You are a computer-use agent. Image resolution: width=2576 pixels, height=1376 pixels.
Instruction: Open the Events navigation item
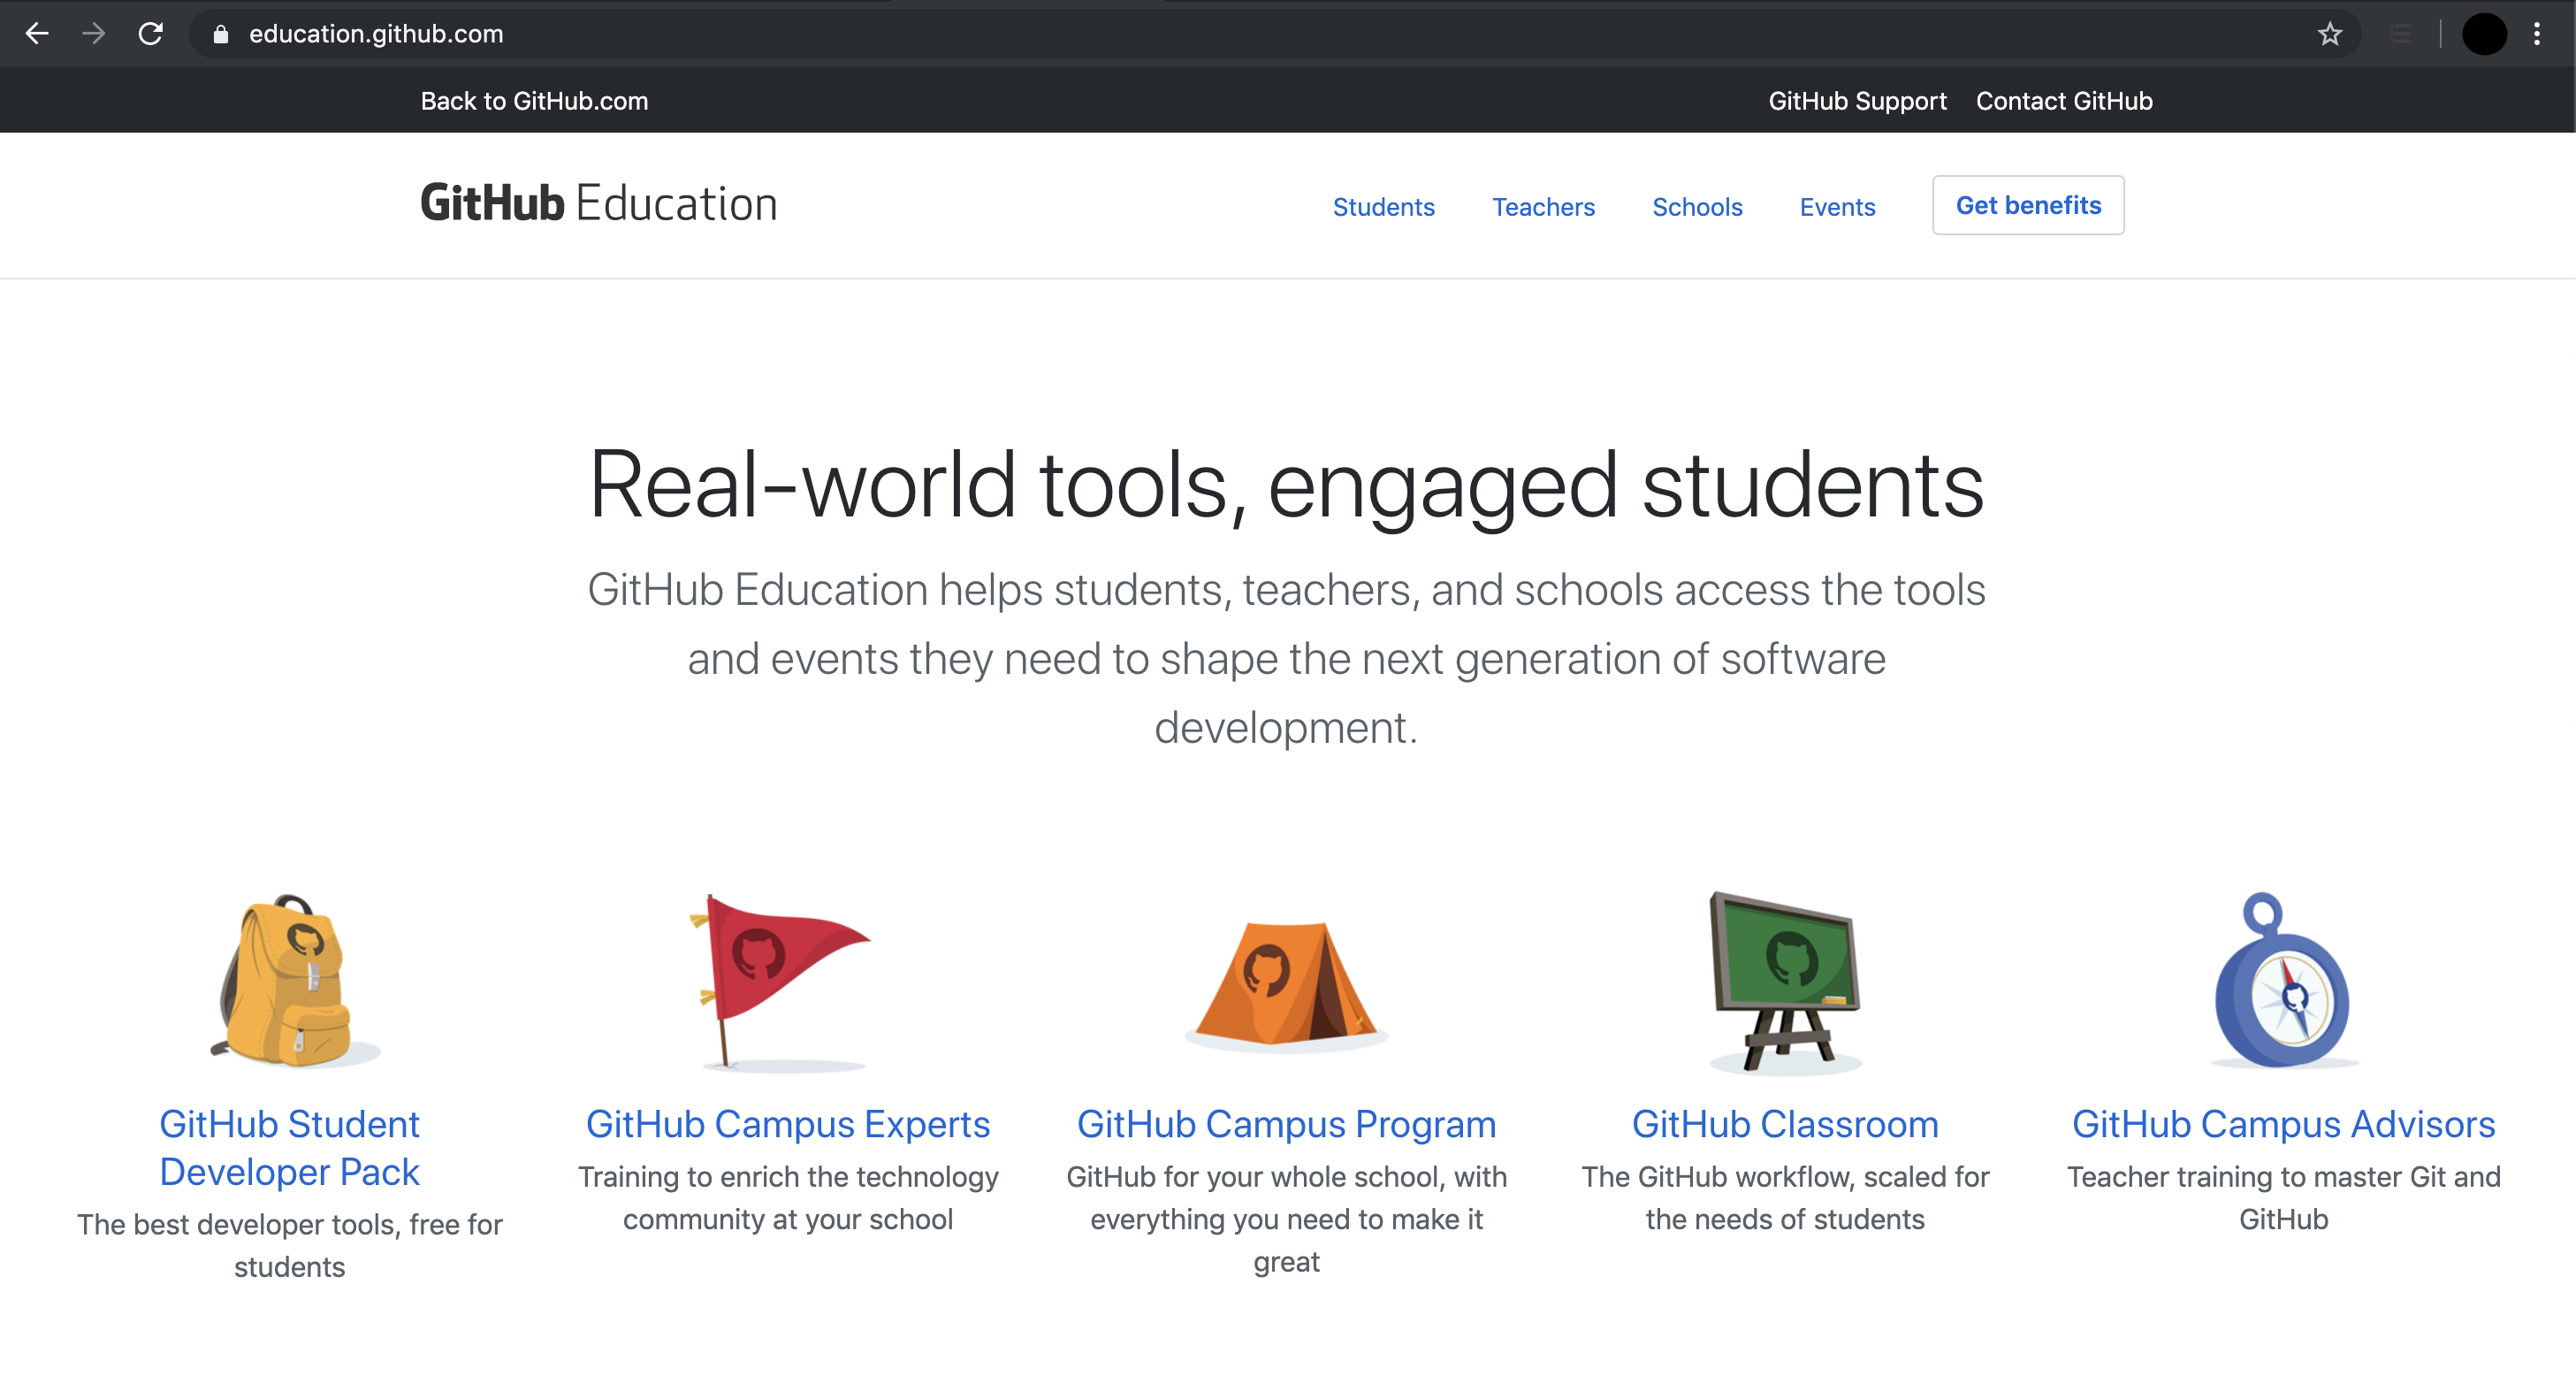tap(1837, 207)
